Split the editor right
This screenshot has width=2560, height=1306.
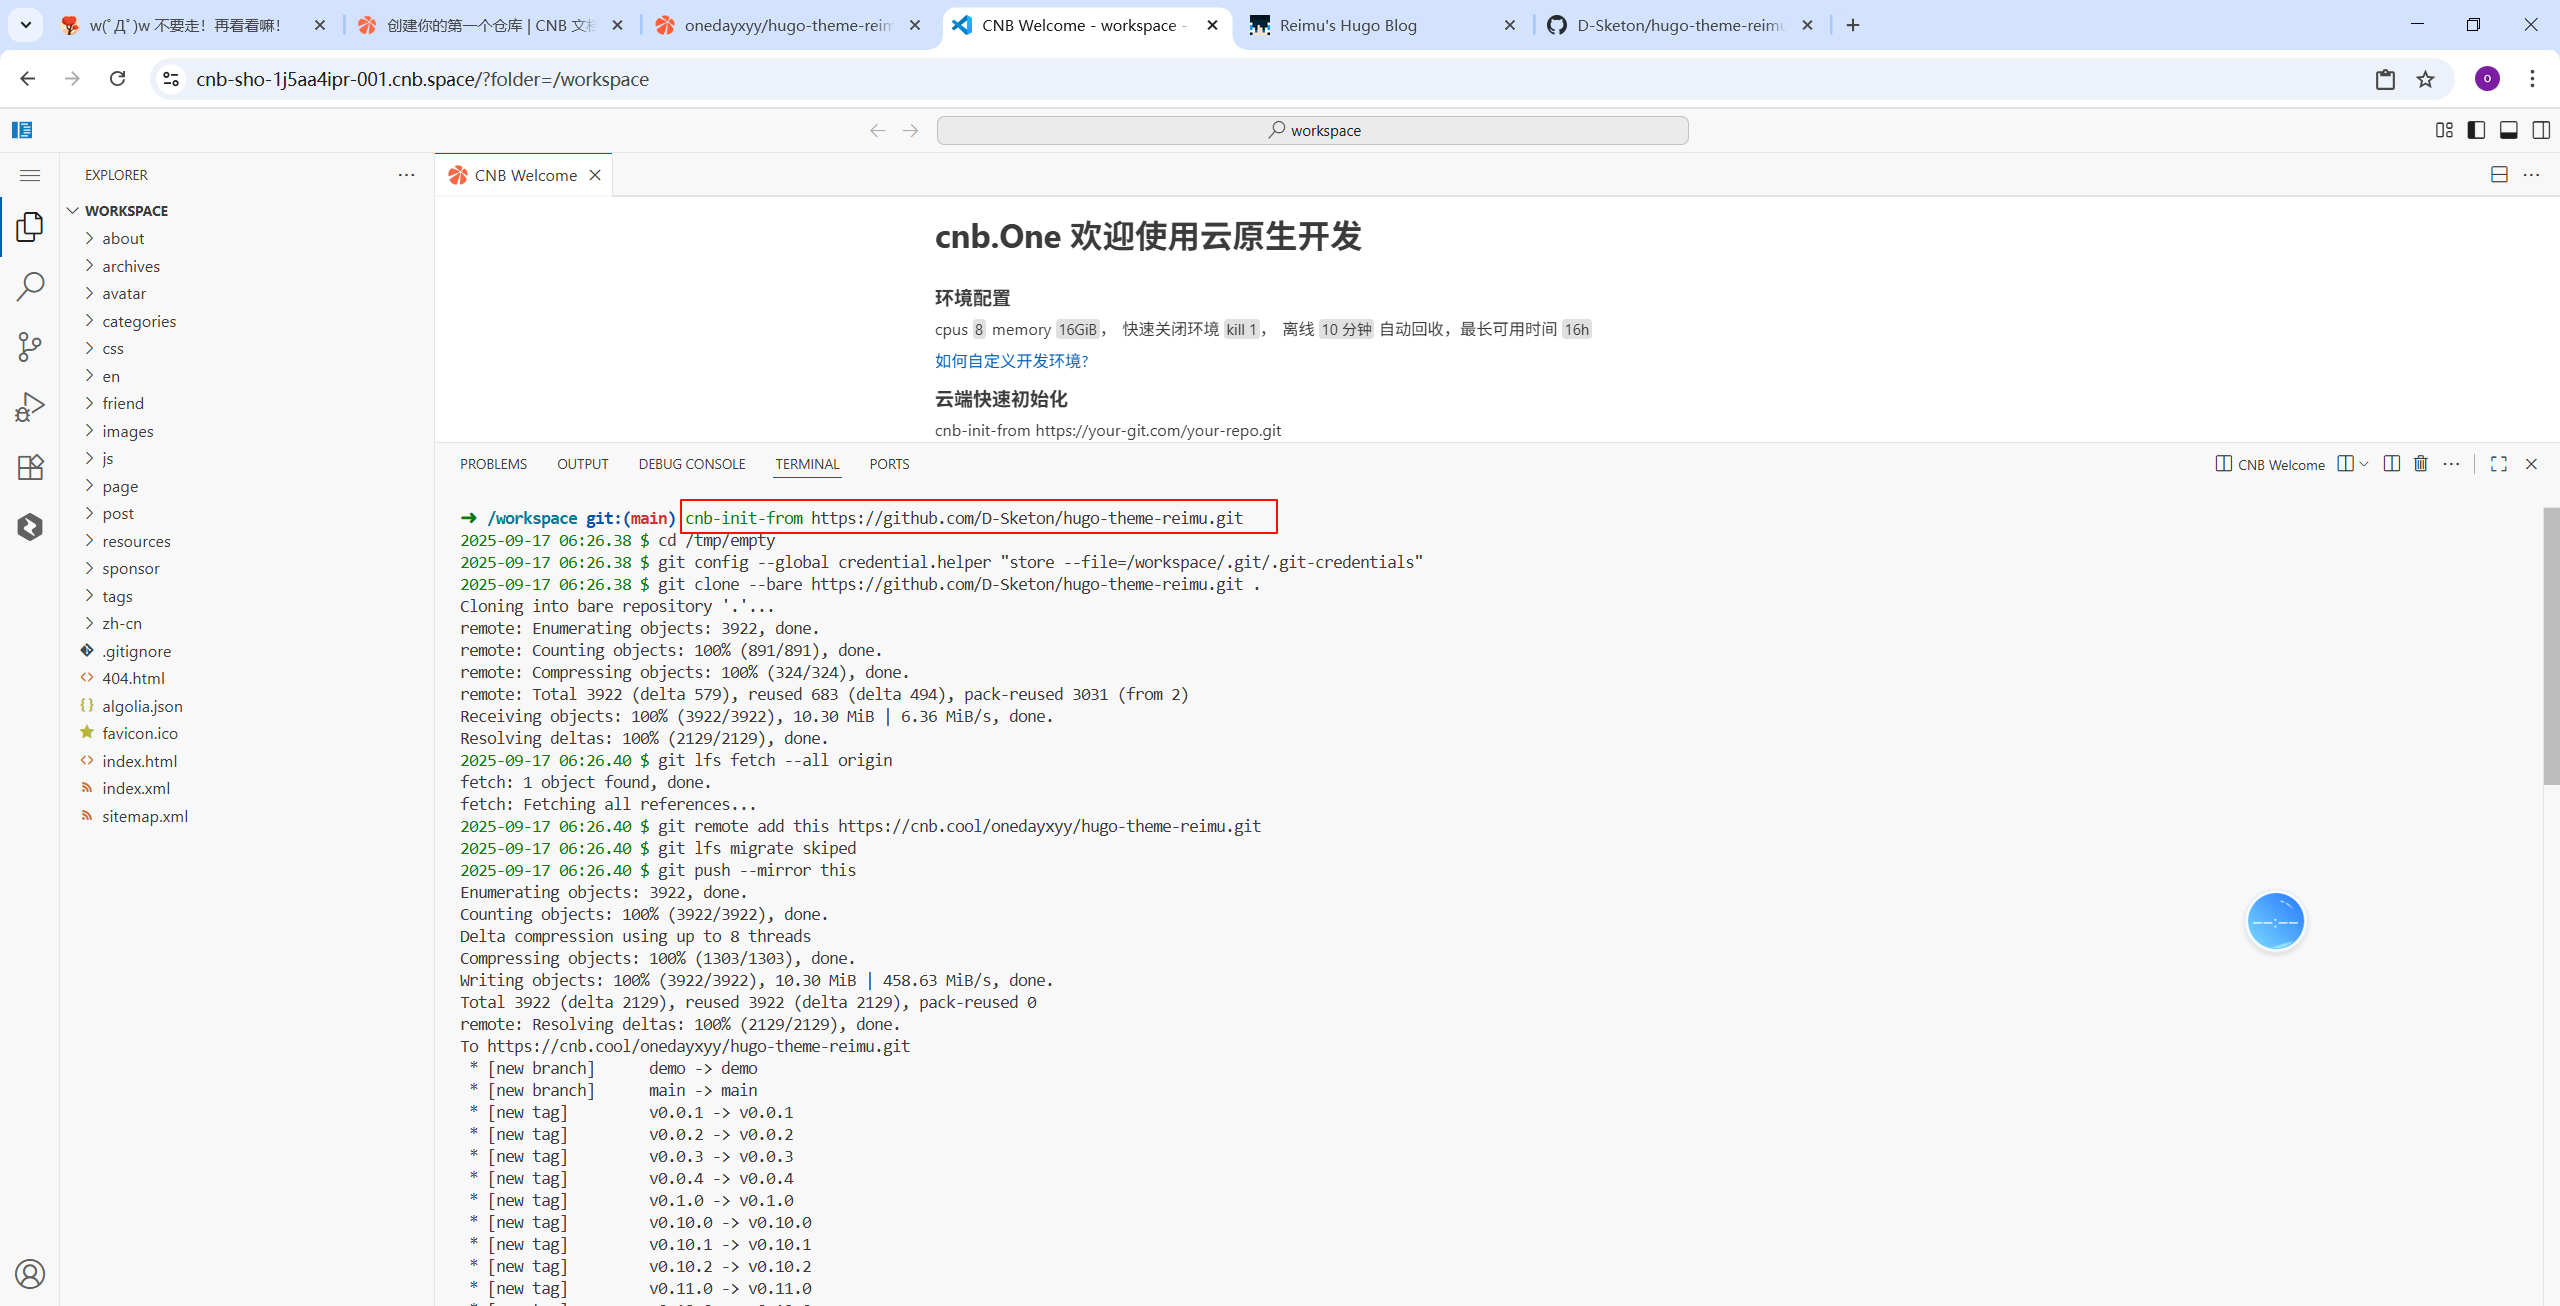click(2499, 175)
